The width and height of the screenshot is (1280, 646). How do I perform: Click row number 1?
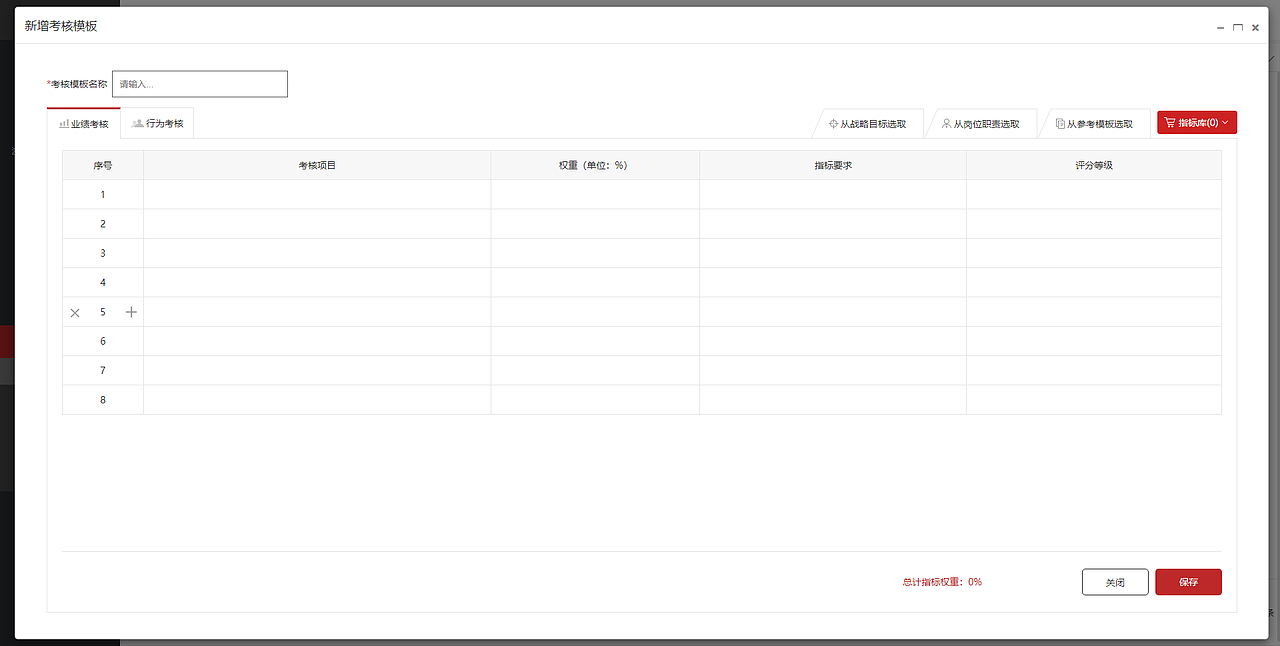[103, 195]
